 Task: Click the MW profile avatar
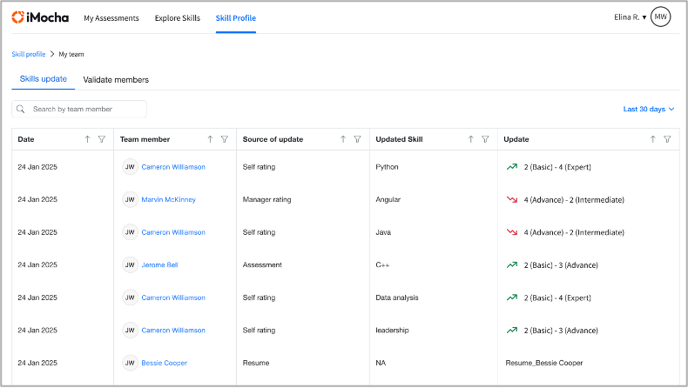[x=661, y=17]
